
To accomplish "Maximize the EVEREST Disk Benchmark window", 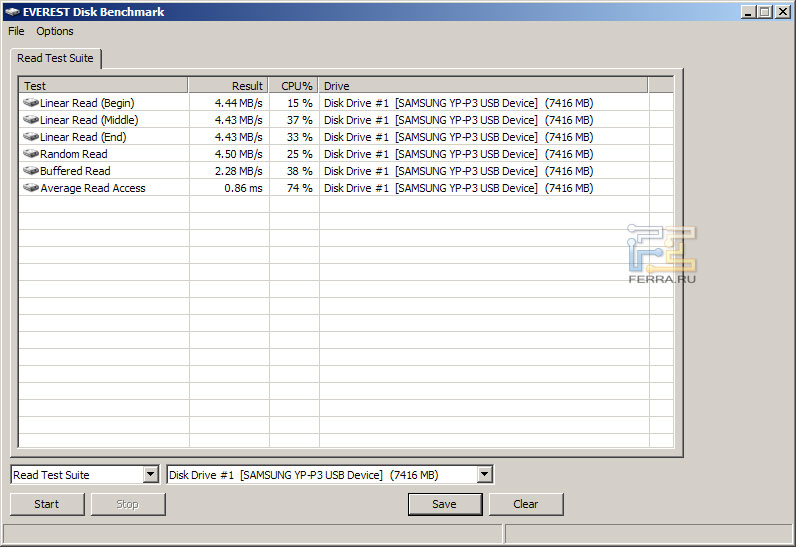I will [x=765, y=12].
